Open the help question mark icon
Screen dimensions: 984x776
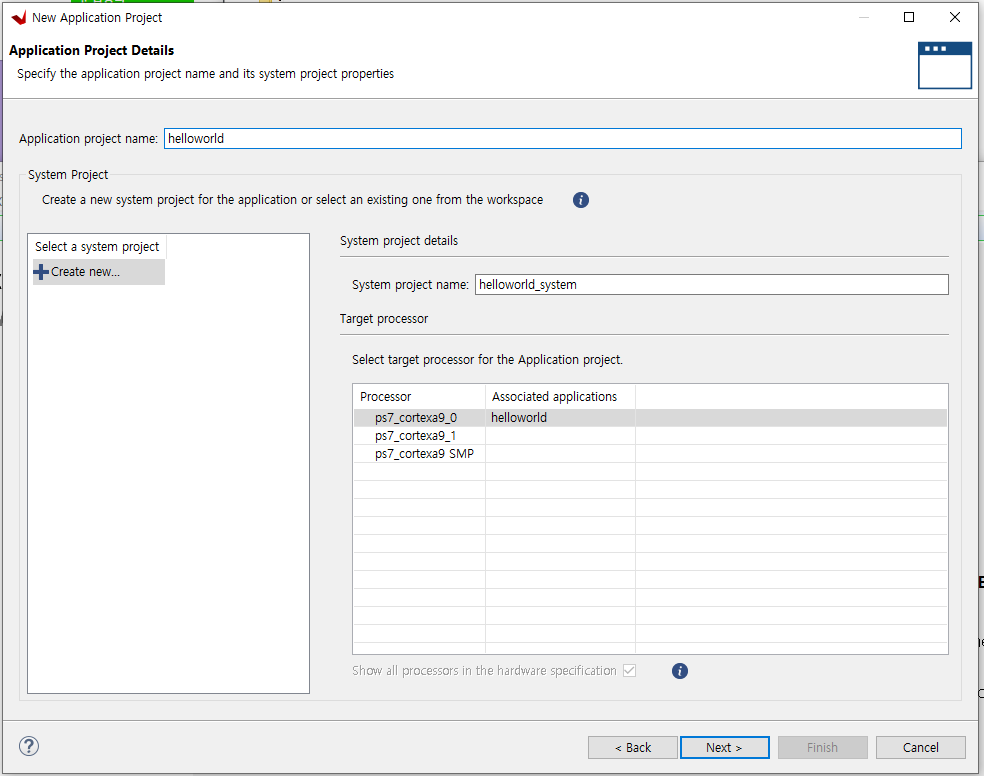[29, 746]
